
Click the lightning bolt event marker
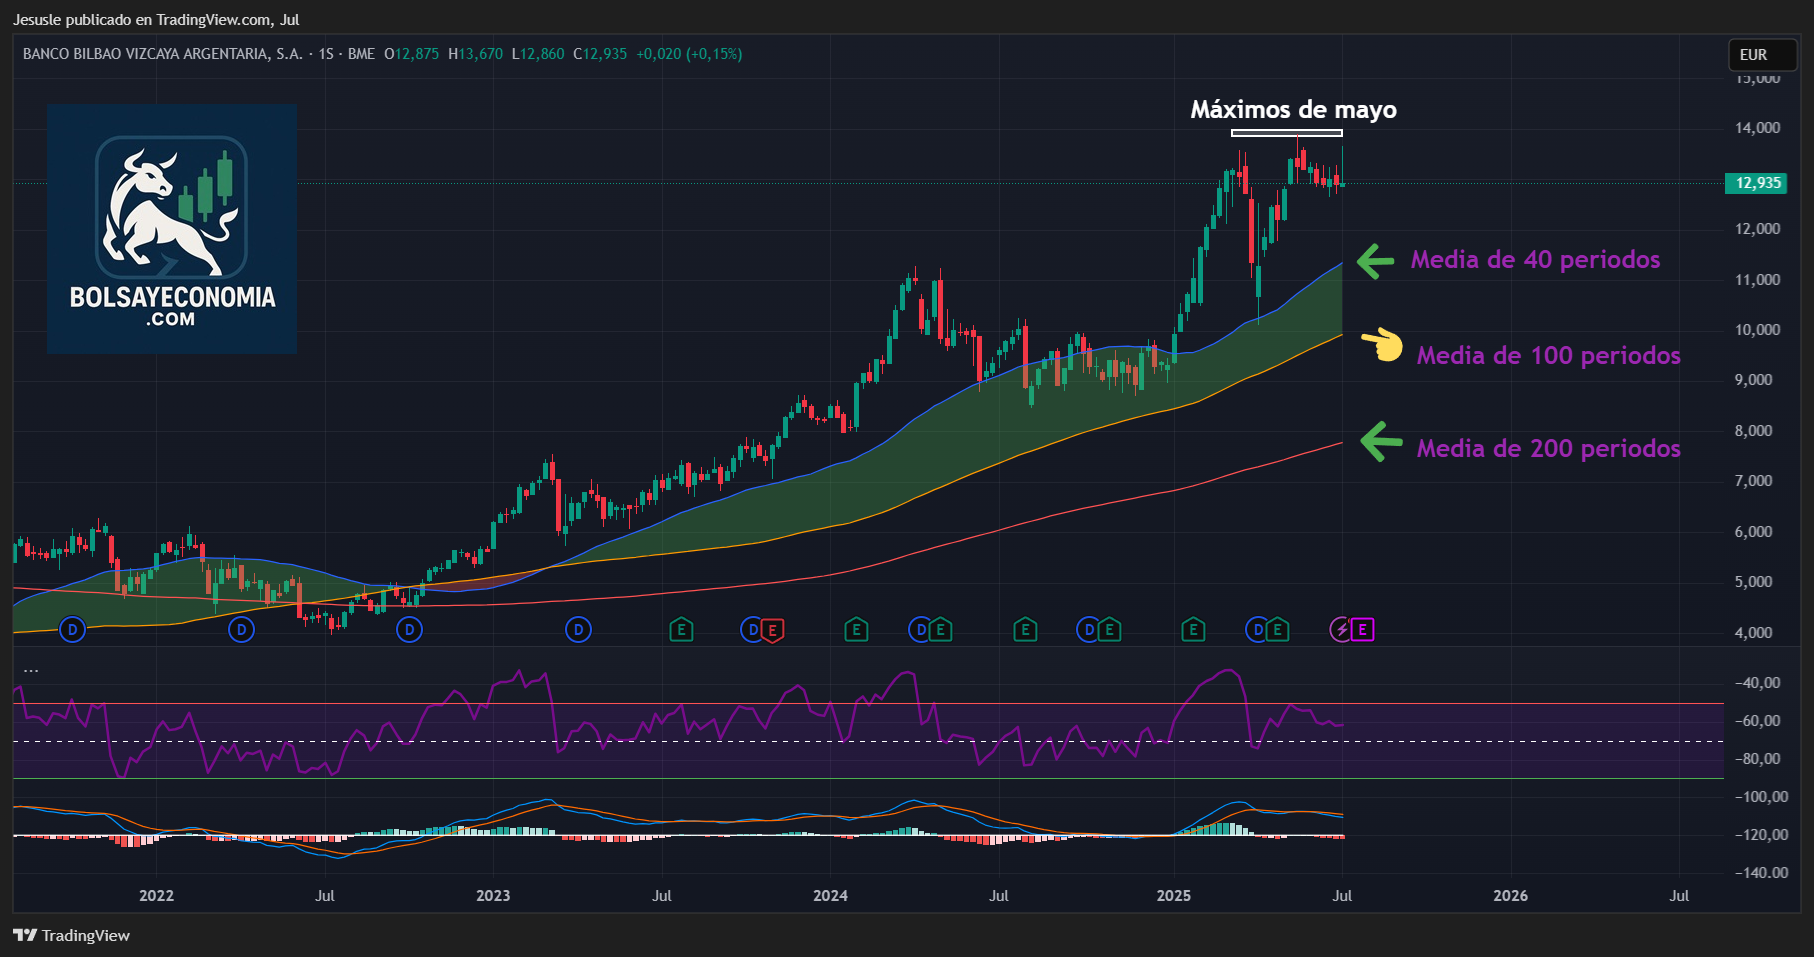coord(1341,630)
